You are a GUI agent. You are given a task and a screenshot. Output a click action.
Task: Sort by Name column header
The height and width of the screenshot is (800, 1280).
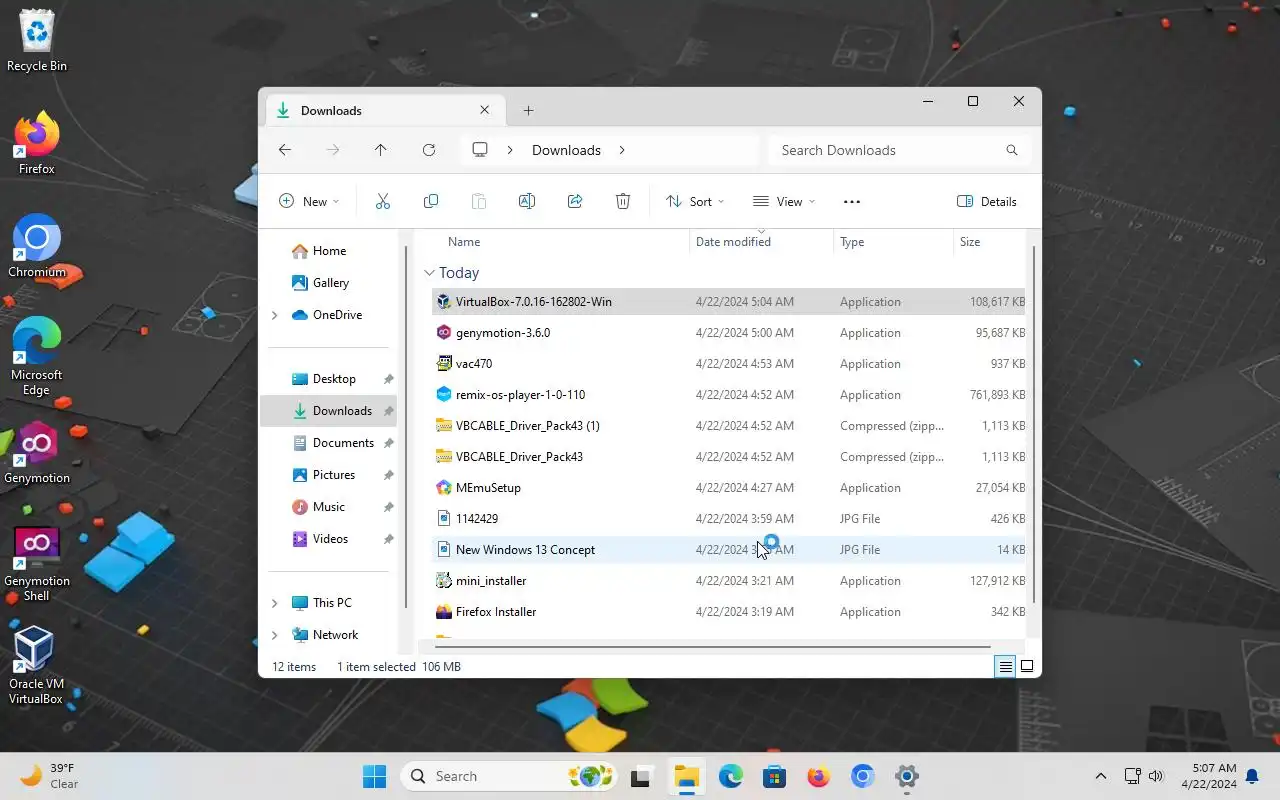[x=464, y=242]
